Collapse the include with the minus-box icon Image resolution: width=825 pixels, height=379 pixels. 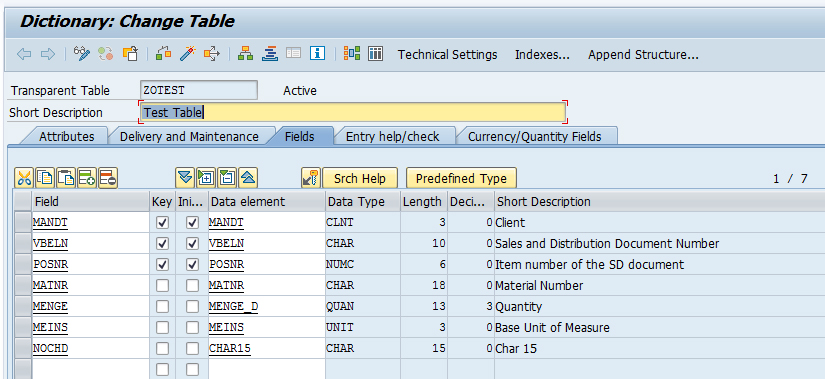[227, 178]
